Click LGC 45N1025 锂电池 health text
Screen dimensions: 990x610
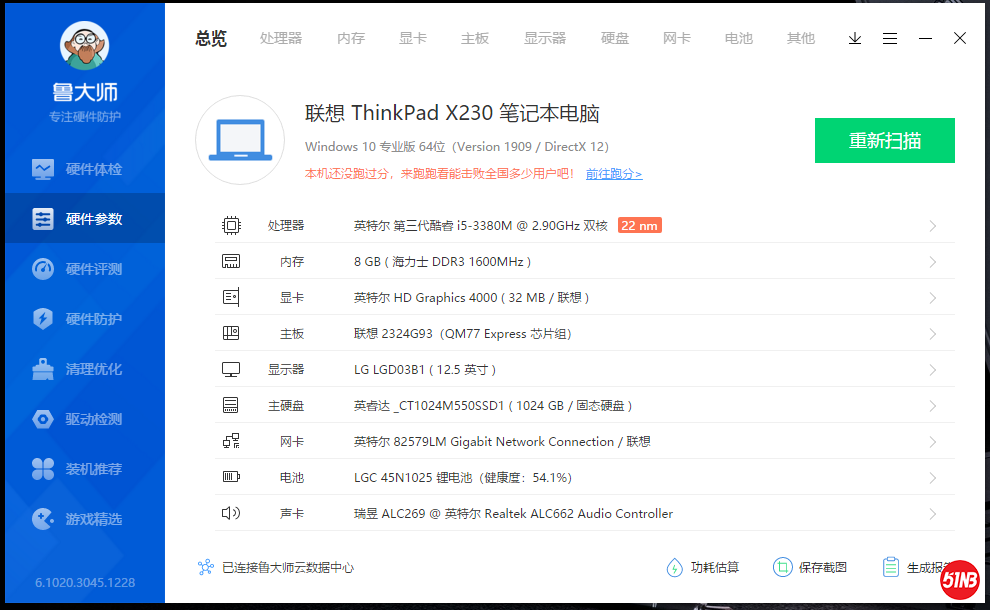(x=463, y=477)
